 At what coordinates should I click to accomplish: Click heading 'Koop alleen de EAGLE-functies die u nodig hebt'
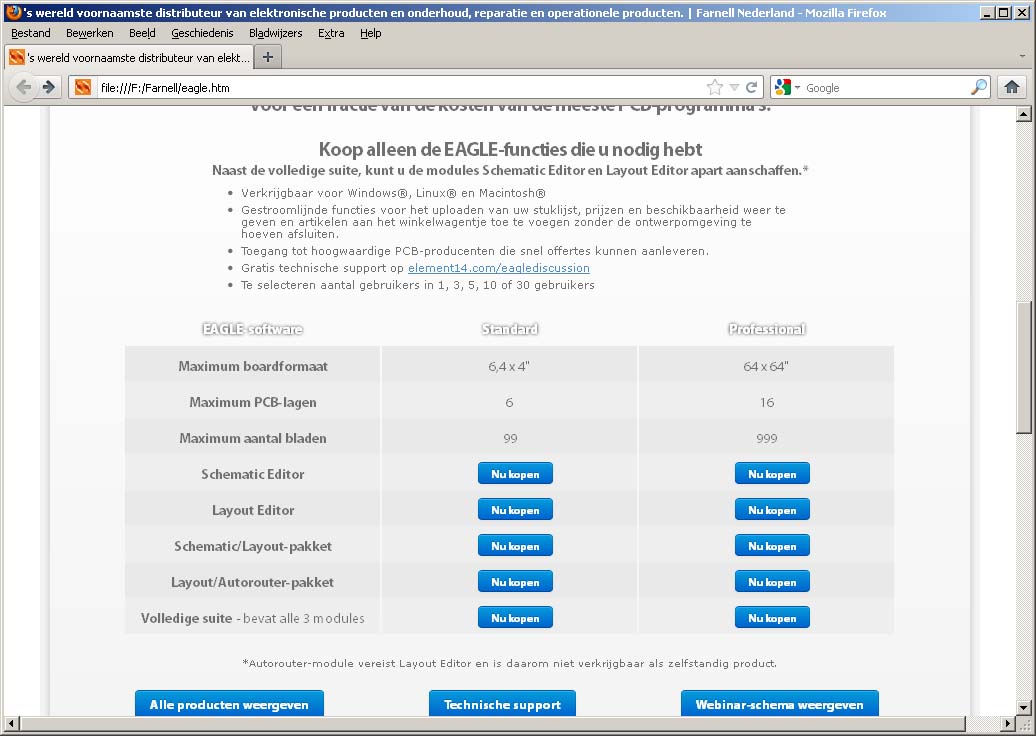coord(510,149)
